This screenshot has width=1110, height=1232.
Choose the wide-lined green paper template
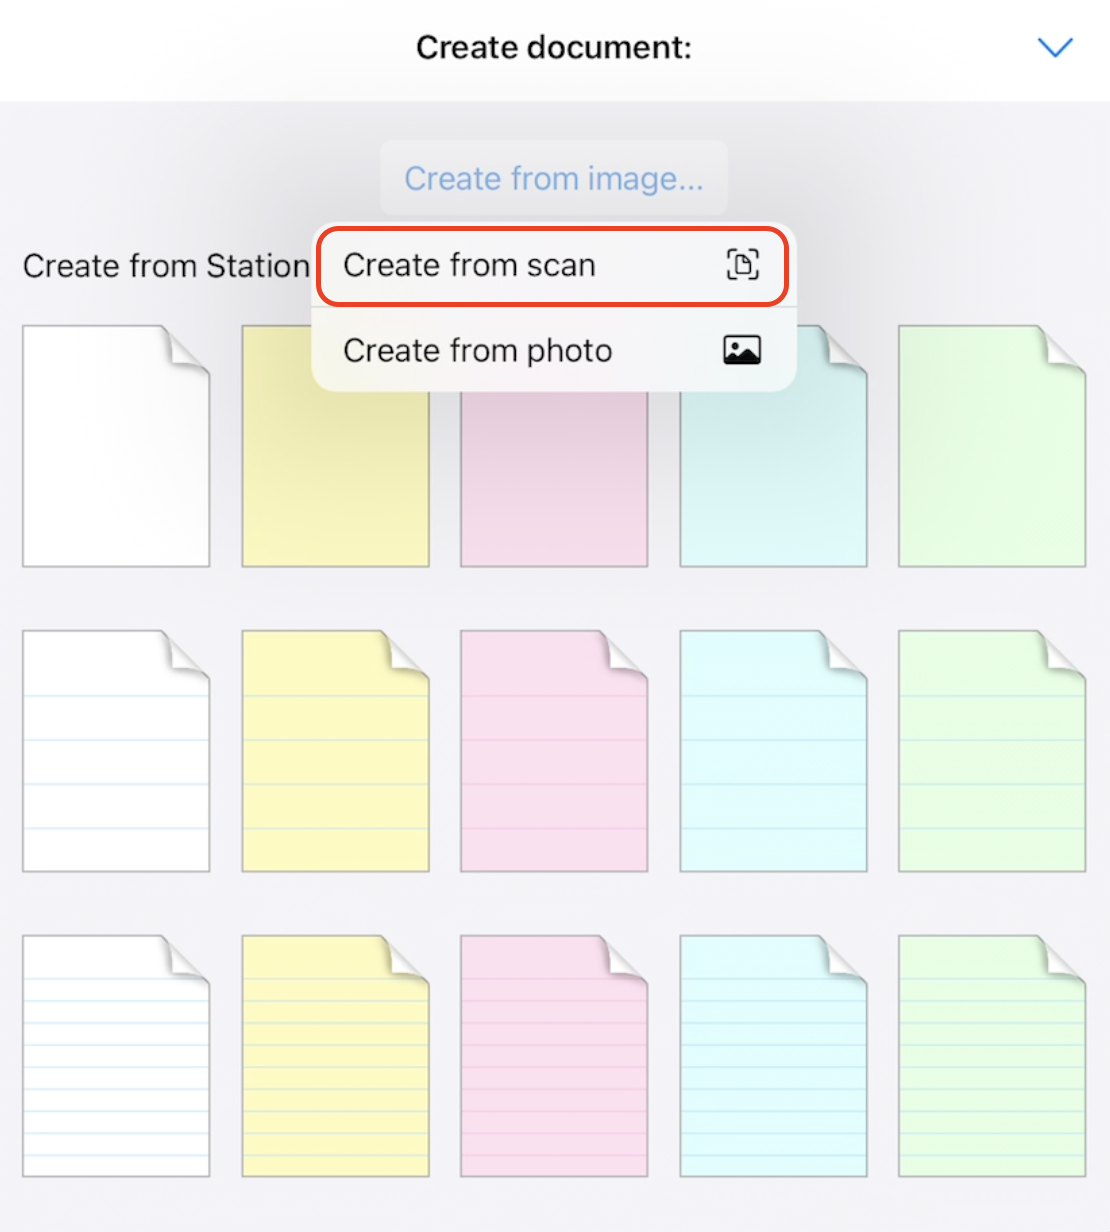tap(991, 750)
